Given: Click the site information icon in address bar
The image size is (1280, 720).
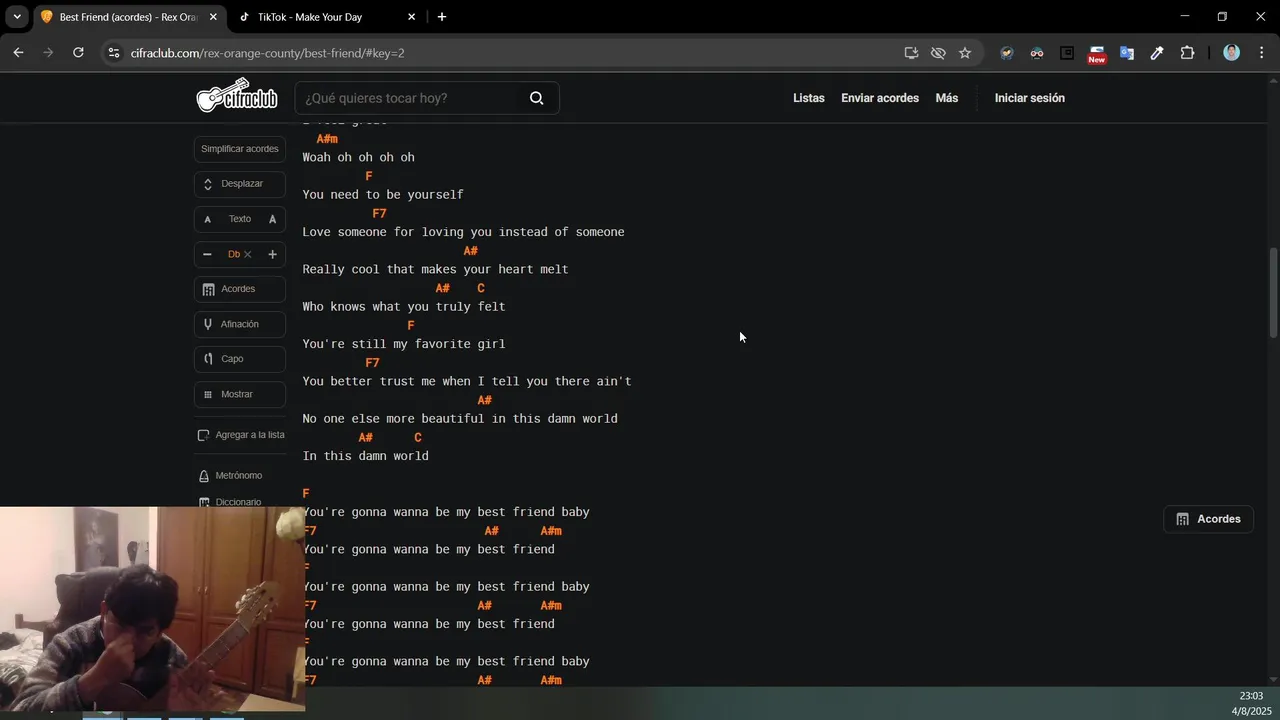Looking at the screenshot, I should tap(113, 53).
